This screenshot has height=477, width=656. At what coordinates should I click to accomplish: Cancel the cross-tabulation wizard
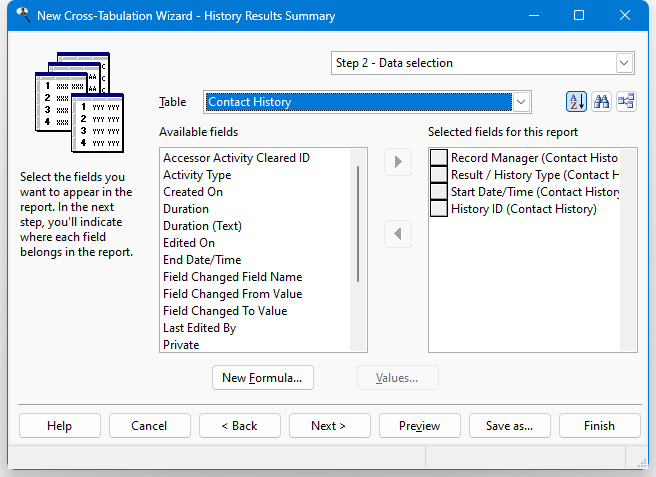pyautogui.click(x=150, y=426)
